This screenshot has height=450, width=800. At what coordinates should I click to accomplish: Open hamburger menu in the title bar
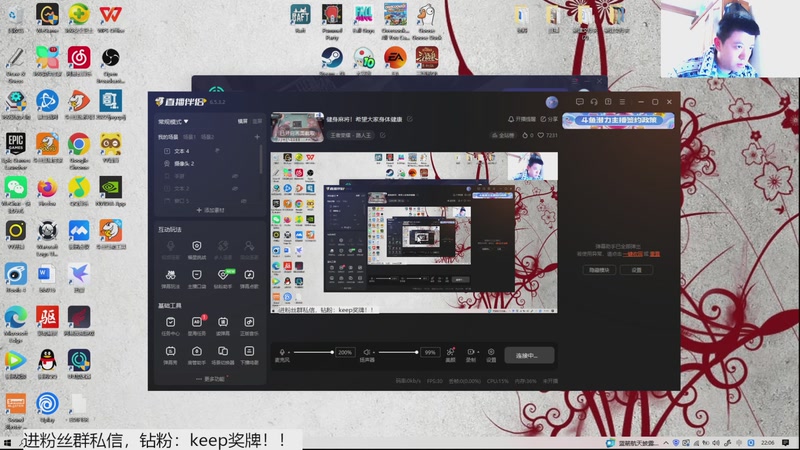[622, 102]
